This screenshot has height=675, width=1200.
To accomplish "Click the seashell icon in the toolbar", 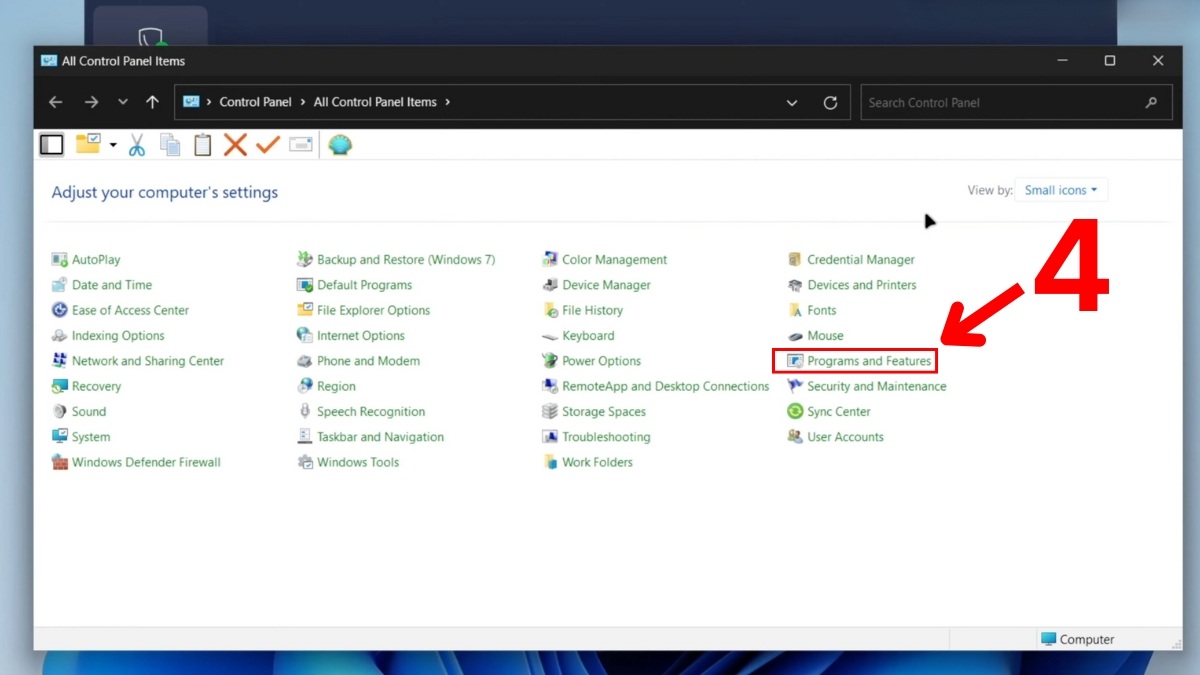I will click(x=340, y=145).
